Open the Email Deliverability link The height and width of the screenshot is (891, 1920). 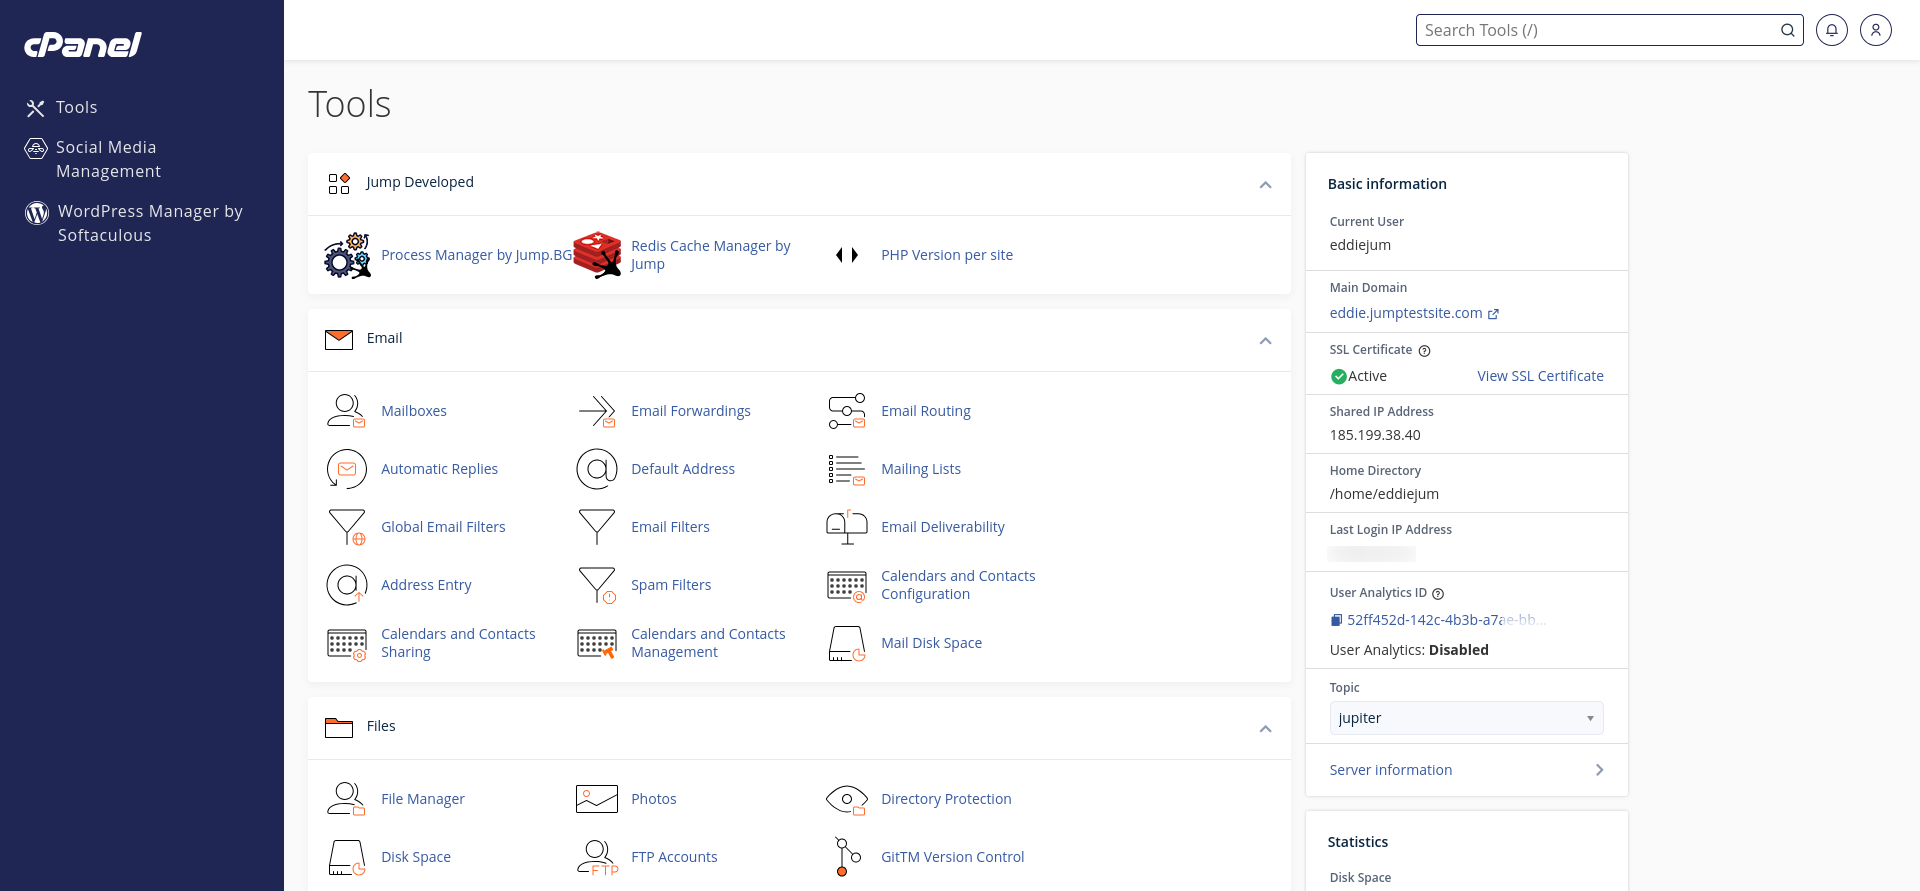click(x=943, y=527)
